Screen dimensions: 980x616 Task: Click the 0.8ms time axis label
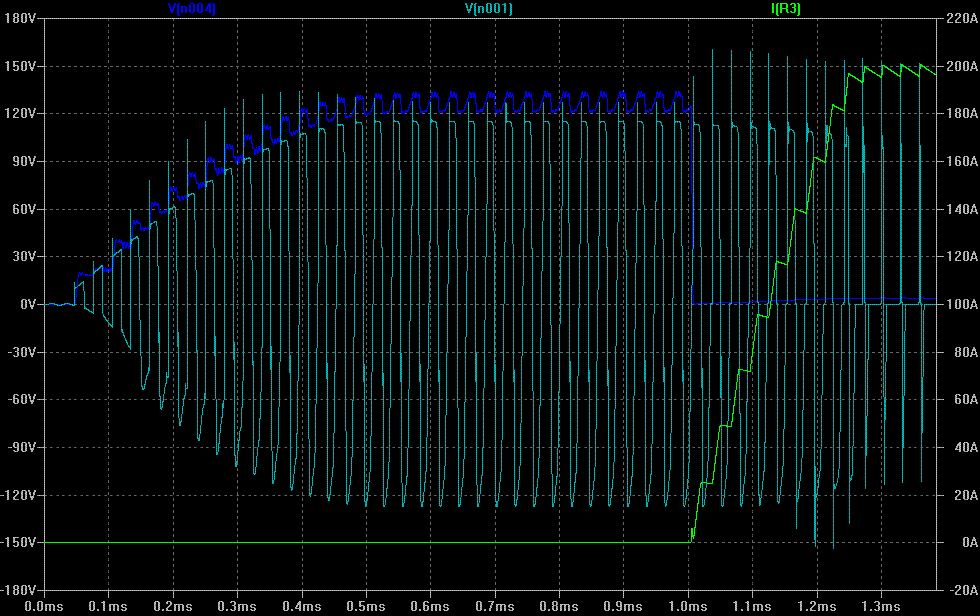tap(559, 607)
